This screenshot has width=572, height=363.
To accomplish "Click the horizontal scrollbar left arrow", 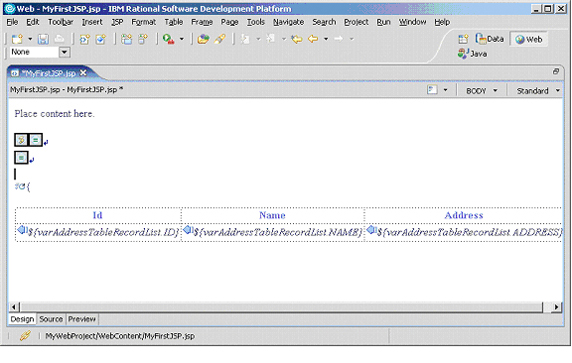I will pyautogui.click(x=13, y=307).
